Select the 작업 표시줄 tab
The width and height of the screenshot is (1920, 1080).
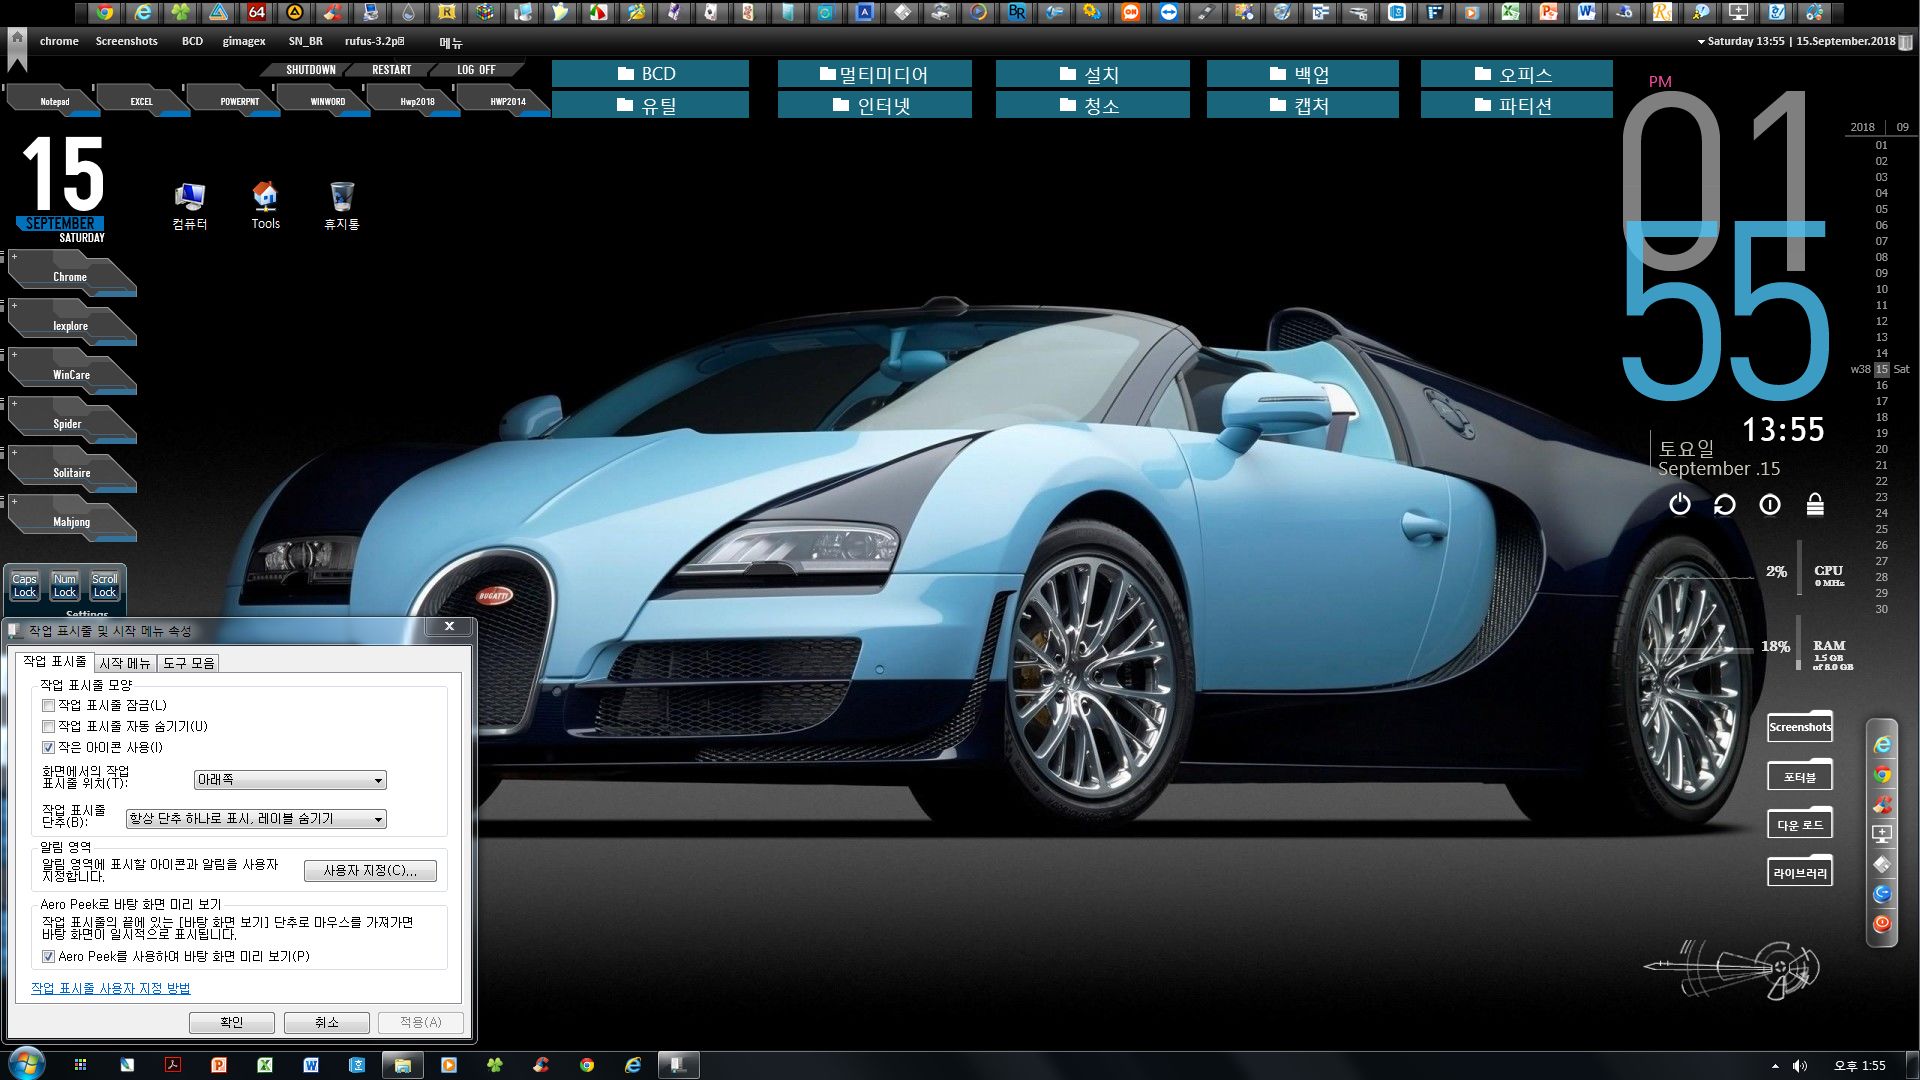pos(55,662)
